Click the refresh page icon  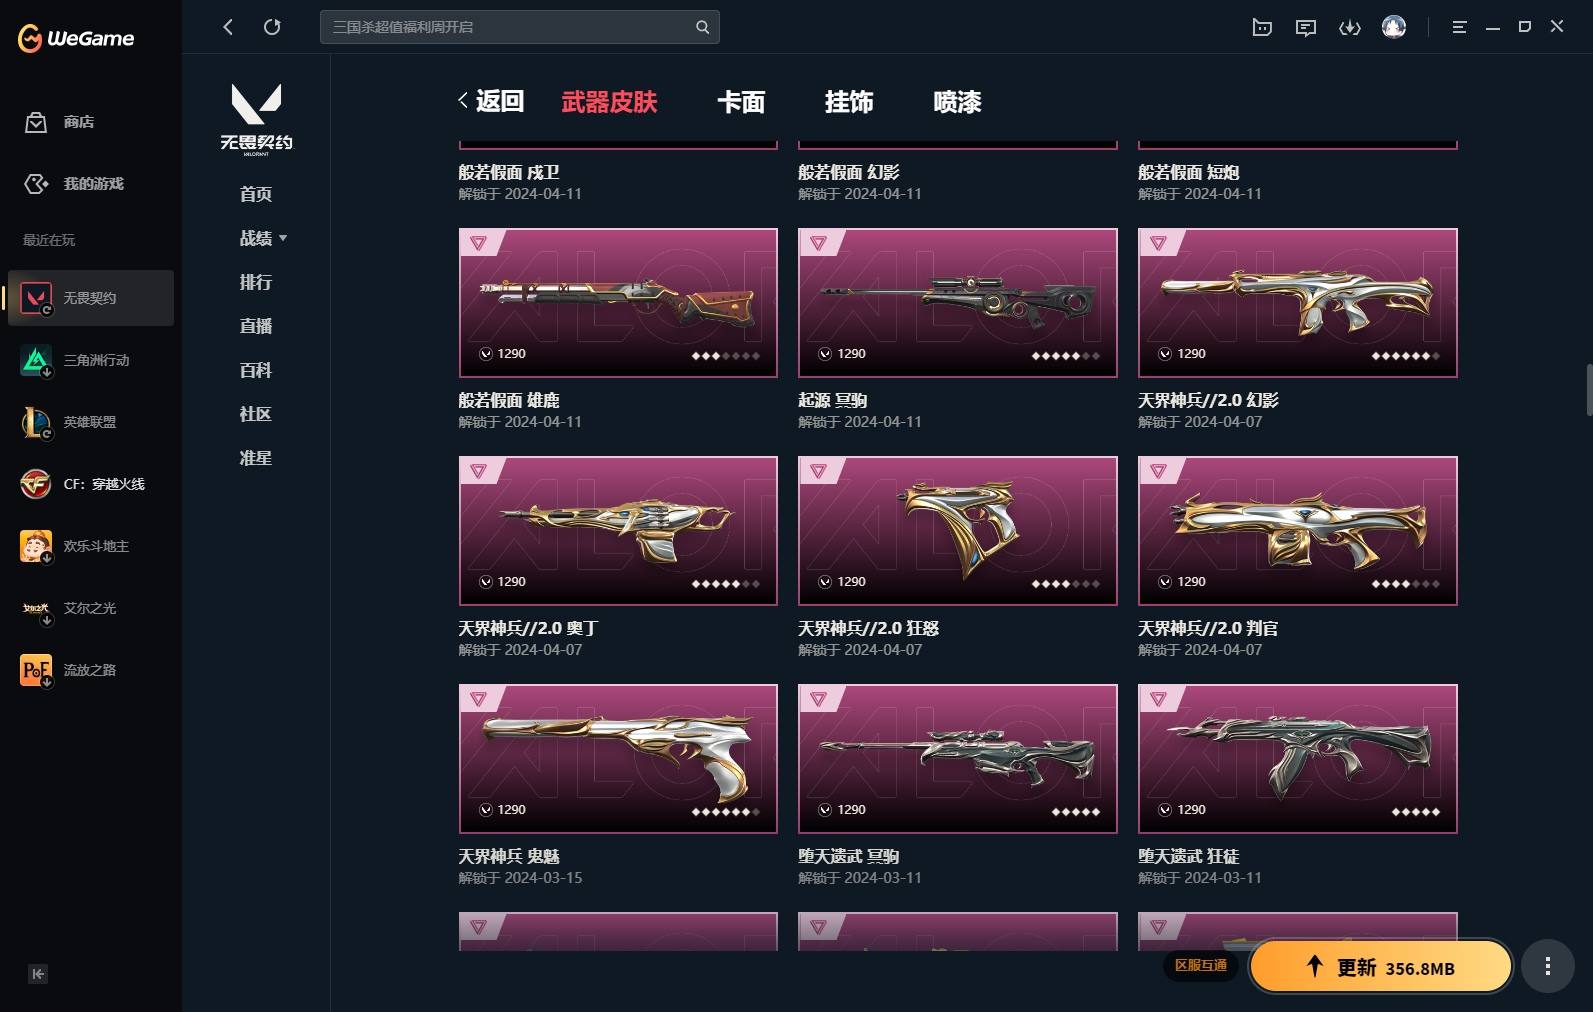coord(272,27)
